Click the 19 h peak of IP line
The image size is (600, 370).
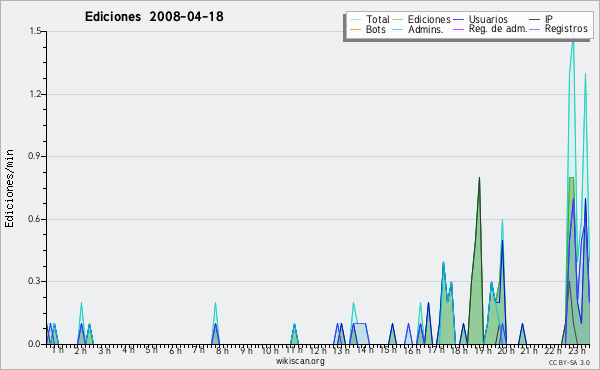pyautogui.click(x=479, y=178)
